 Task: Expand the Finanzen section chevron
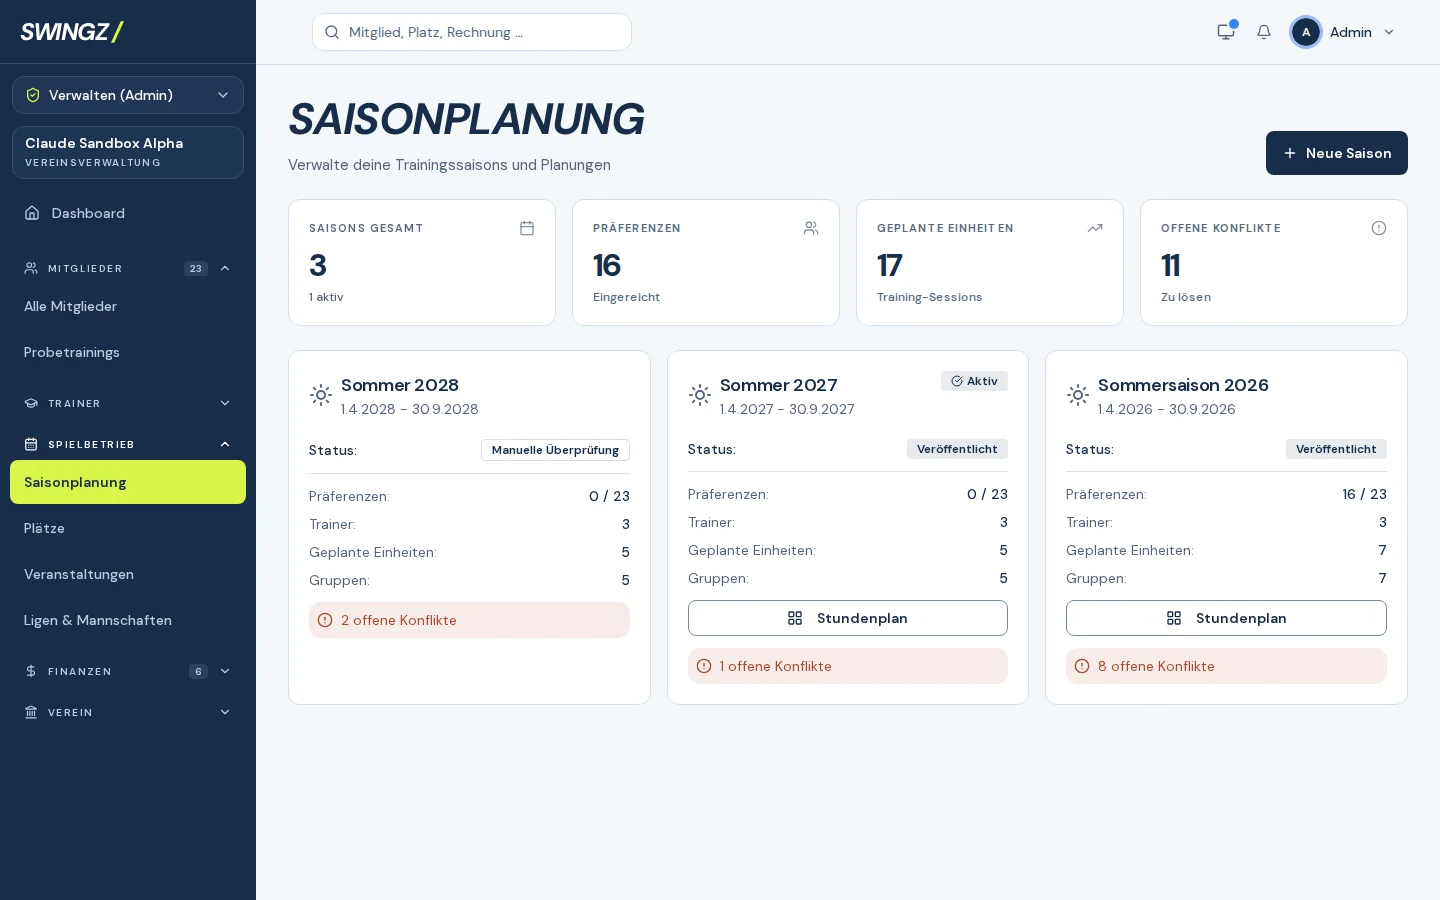(225, 671)
